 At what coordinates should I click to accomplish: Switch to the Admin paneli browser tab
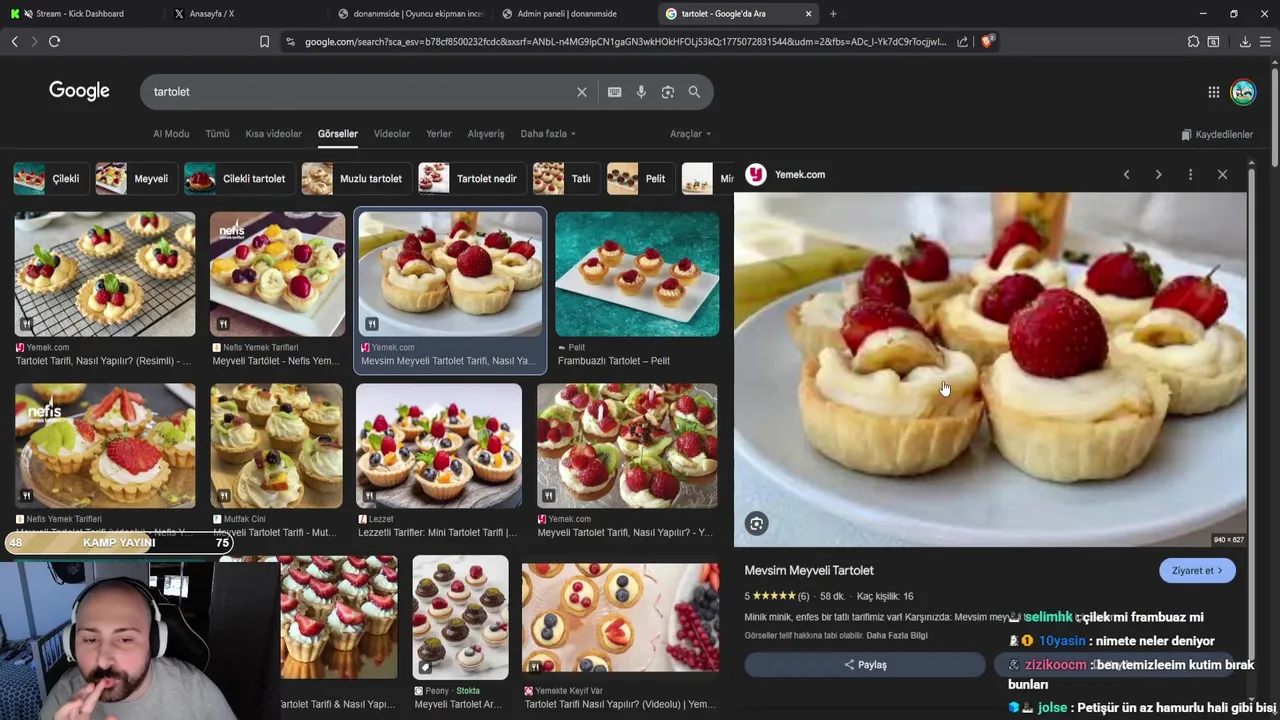coord(567,14)
